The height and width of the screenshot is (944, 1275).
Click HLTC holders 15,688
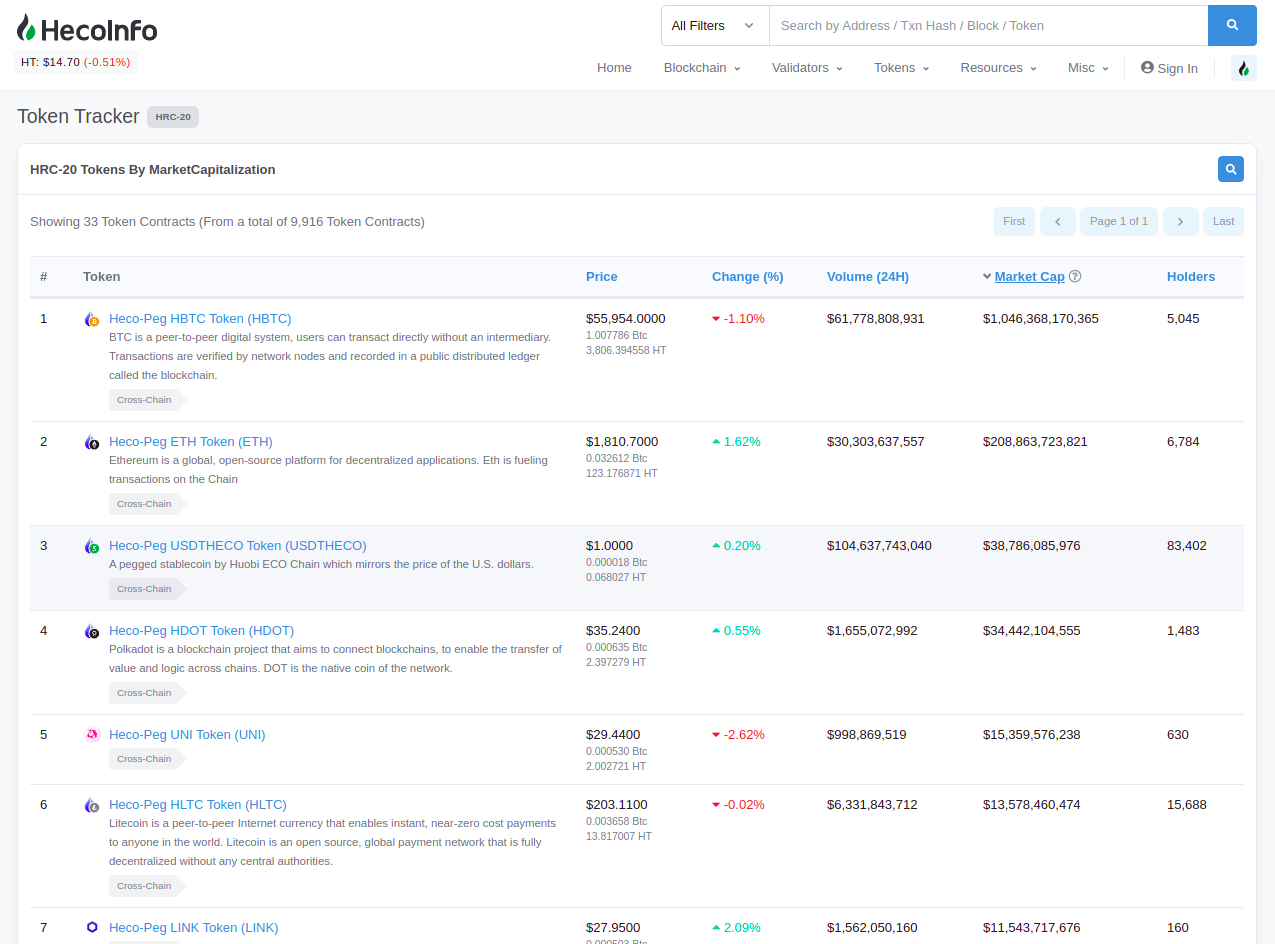[1187, 805]
